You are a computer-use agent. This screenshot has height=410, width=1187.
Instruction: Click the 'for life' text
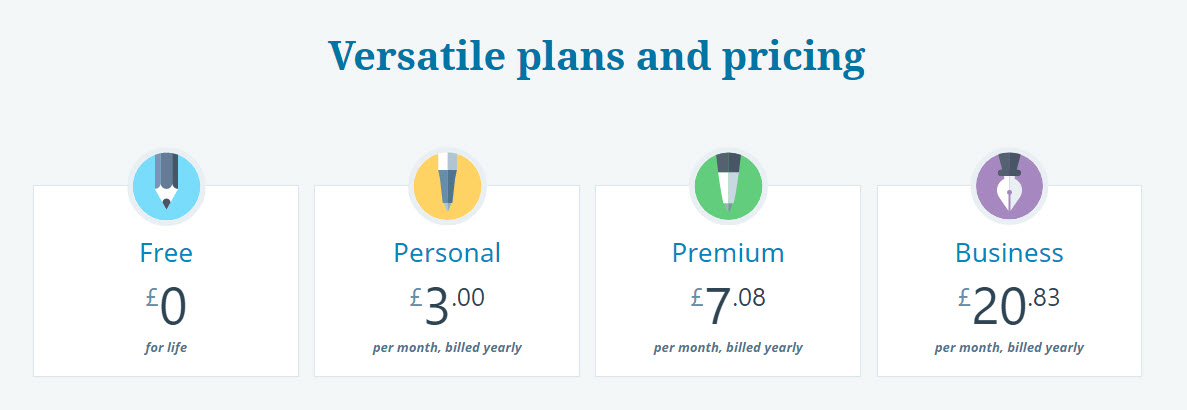tap(166, 348)
